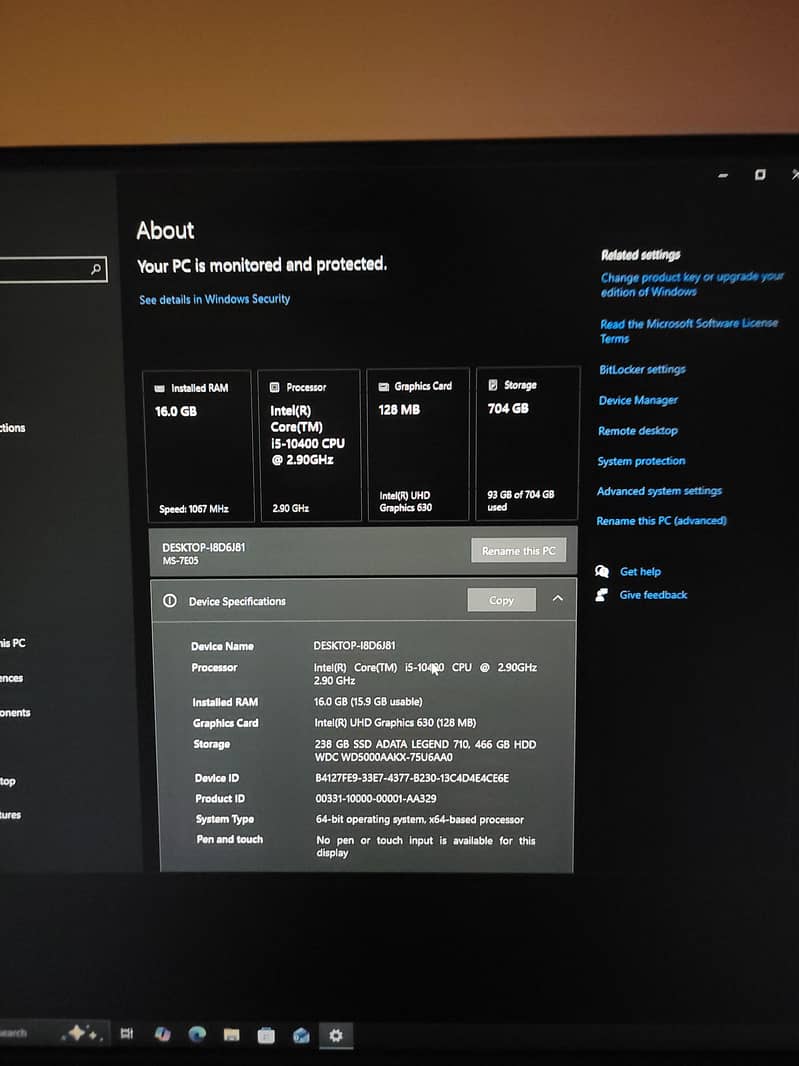Image resolution: width=799 pixels, height=1066 pixels.
Task: Click the Give feedback person icon
Action: (x=602, y=595)
